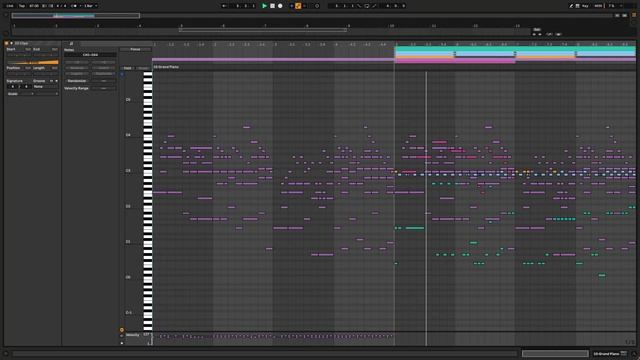Click the Follow playback icon left of position
Screen dimensions: 640x360
[x=224, y=6]
